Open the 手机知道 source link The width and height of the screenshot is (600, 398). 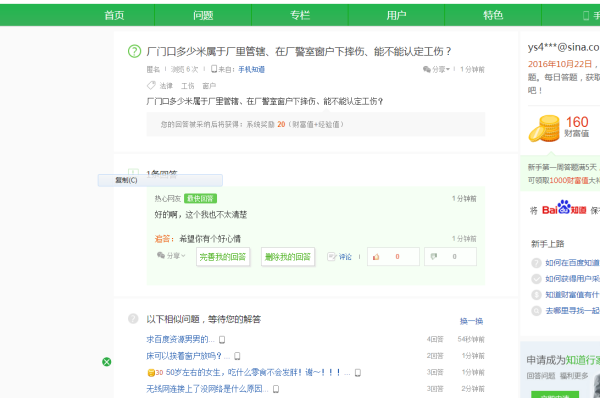251,69
